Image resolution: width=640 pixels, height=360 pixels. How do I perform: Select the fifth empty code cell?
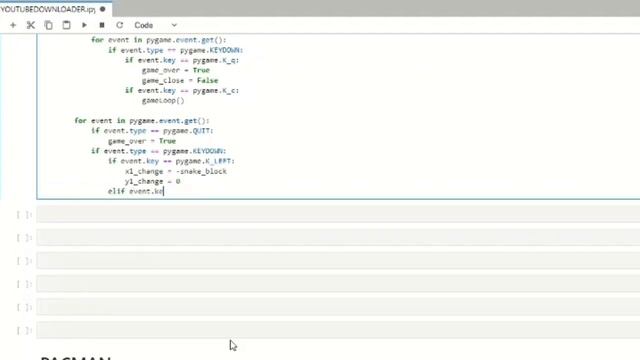coord(338,307)
